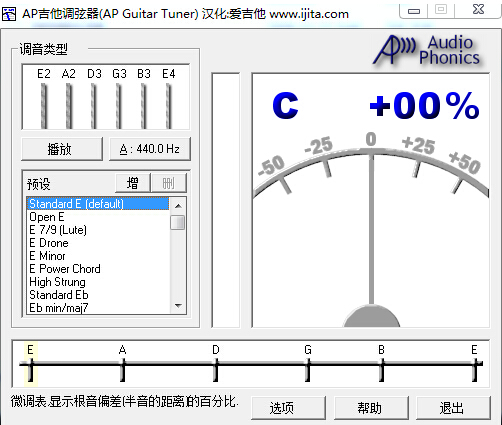The image size is (502, 425).
Task: Click the +00% deviation readout
Action: pos(425,105)
